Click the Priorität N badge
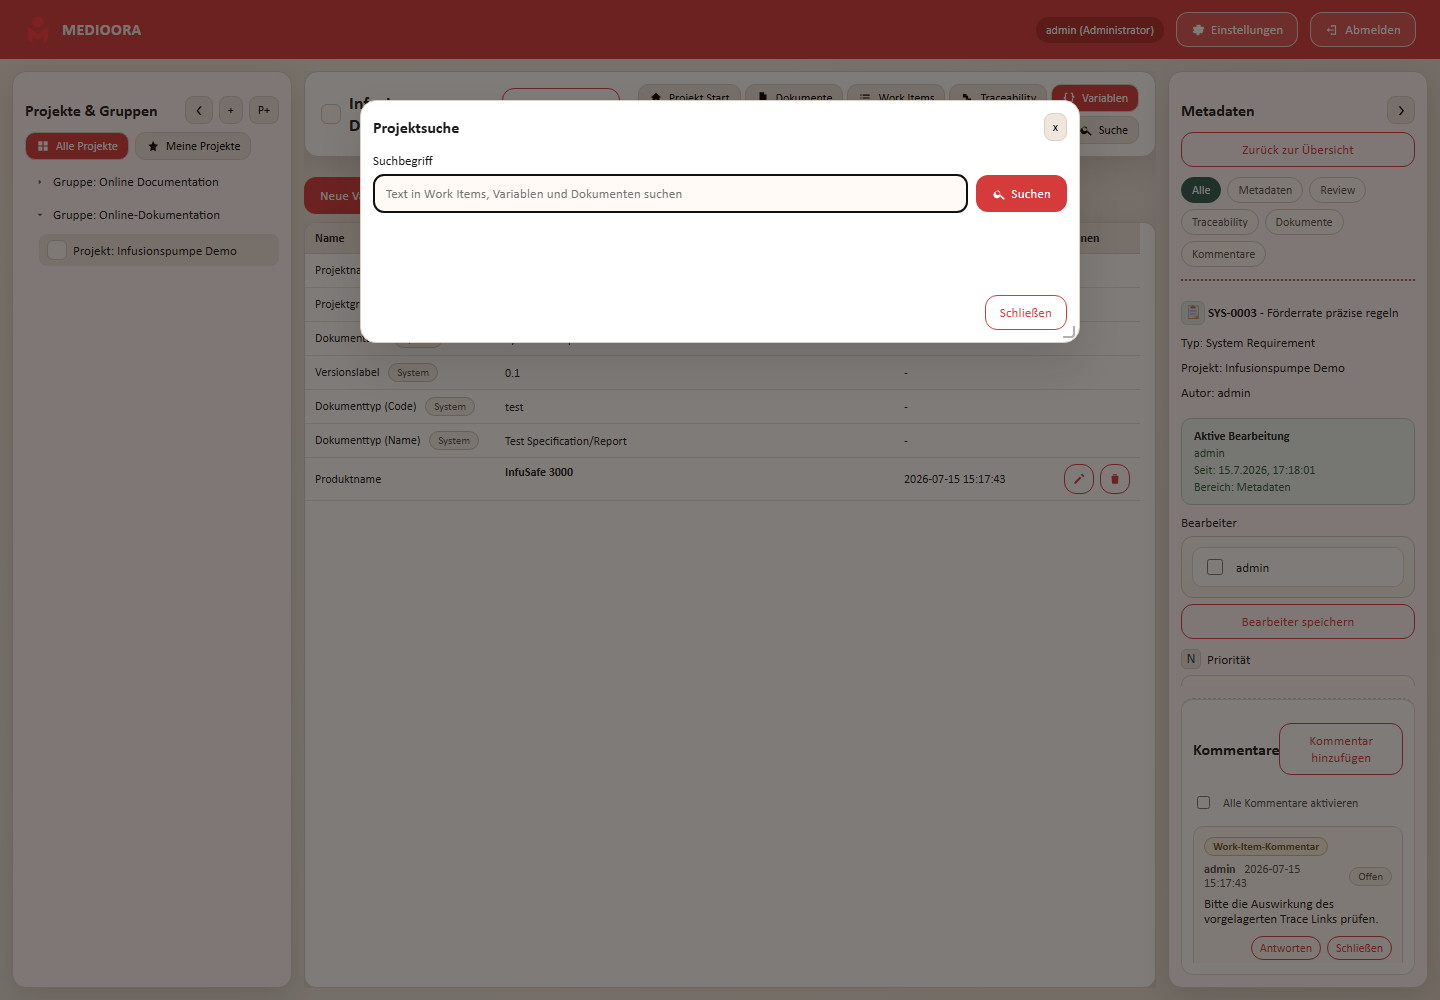Image resolution: width=1440 pixels, height=1000 pixels. click(1191, 659)
